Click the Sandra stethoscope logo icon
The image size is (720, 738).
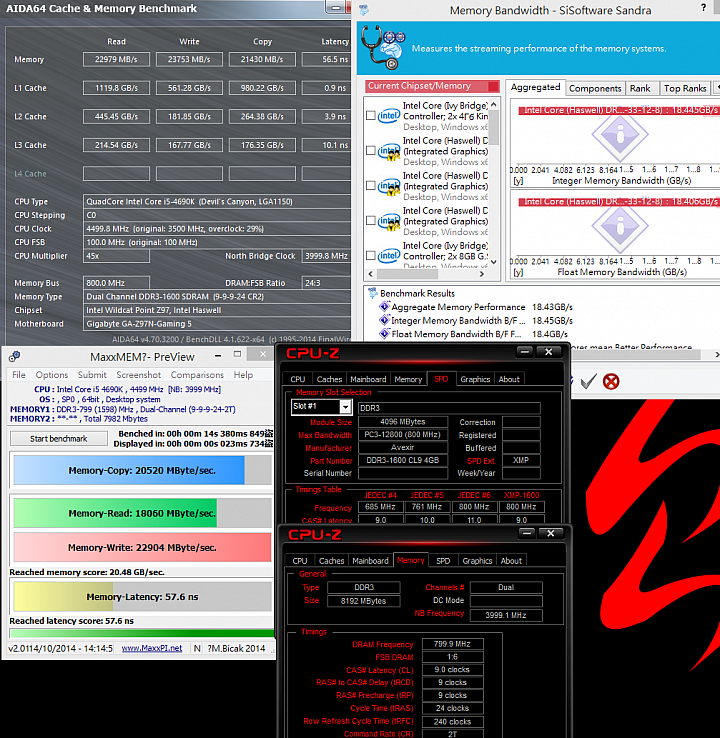click(x=384, y=48)
